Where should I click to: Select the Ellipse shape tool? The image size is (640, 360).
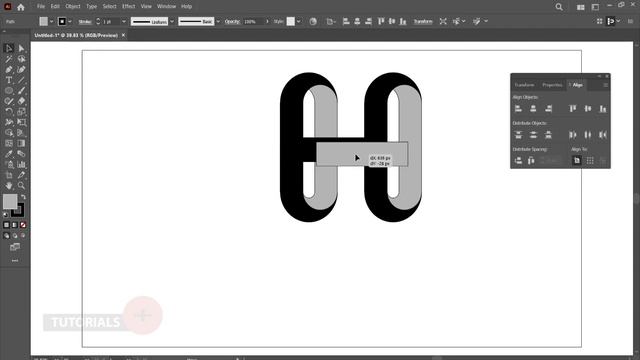(9, 91)
